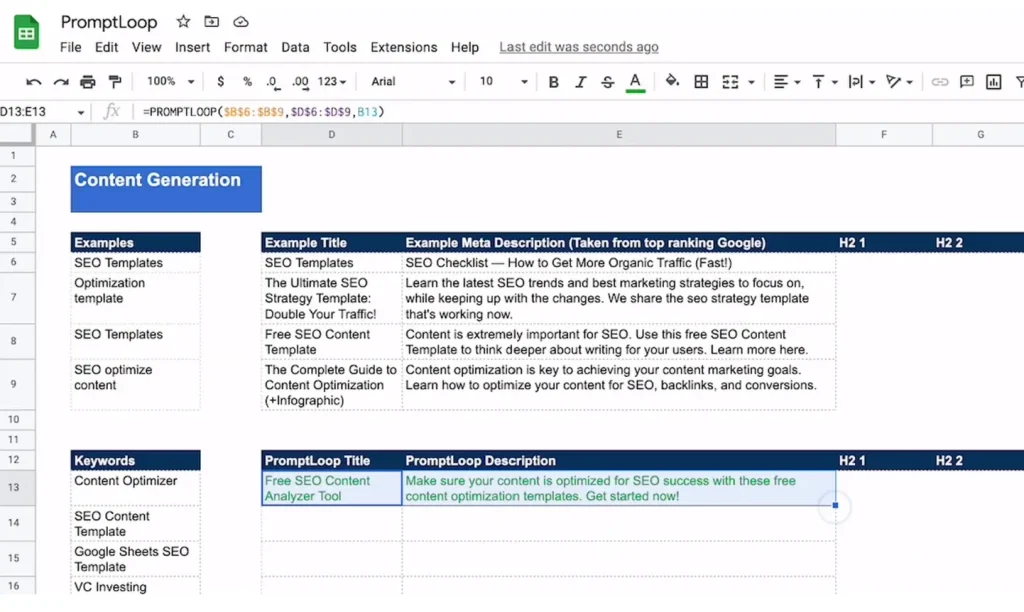Toggle bold formatting on selection

tap(554, 82)
